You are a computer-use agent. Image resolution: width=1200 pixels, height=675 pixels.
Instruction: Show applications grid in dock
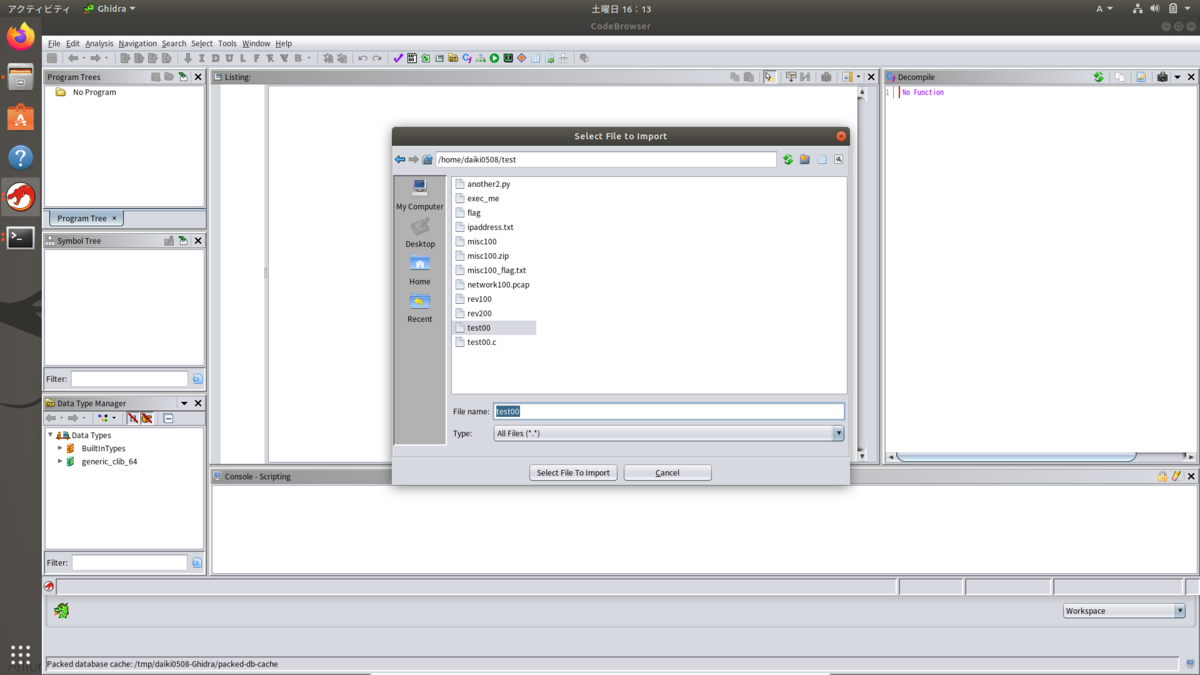pyautogui.click(x=20, y=655)
